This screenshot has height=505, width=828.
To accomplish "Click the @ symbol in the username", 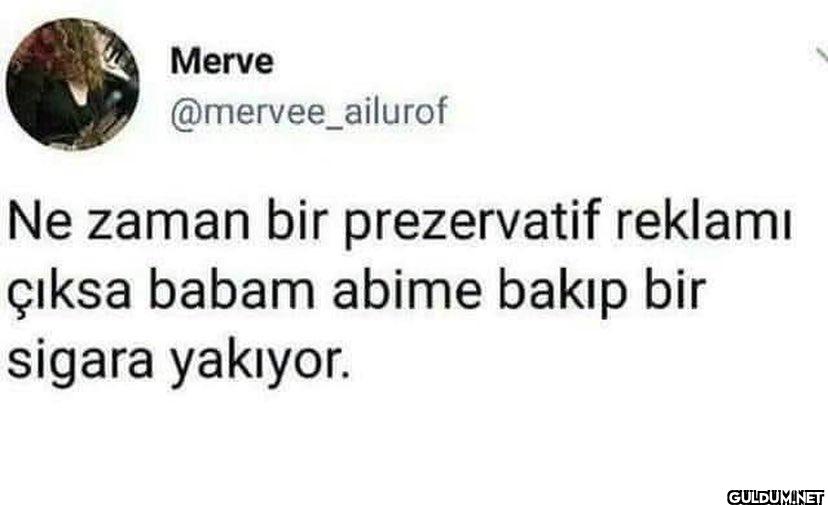I will (x=183, y=113).
